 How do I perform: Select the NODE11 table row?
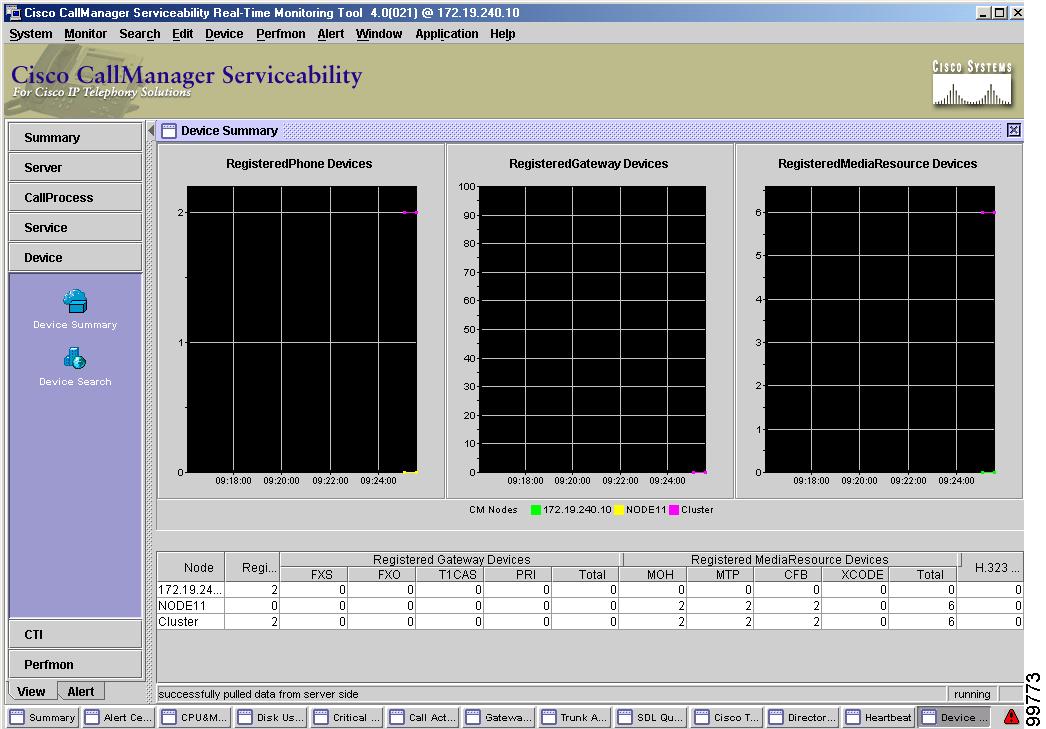[590, 606]
